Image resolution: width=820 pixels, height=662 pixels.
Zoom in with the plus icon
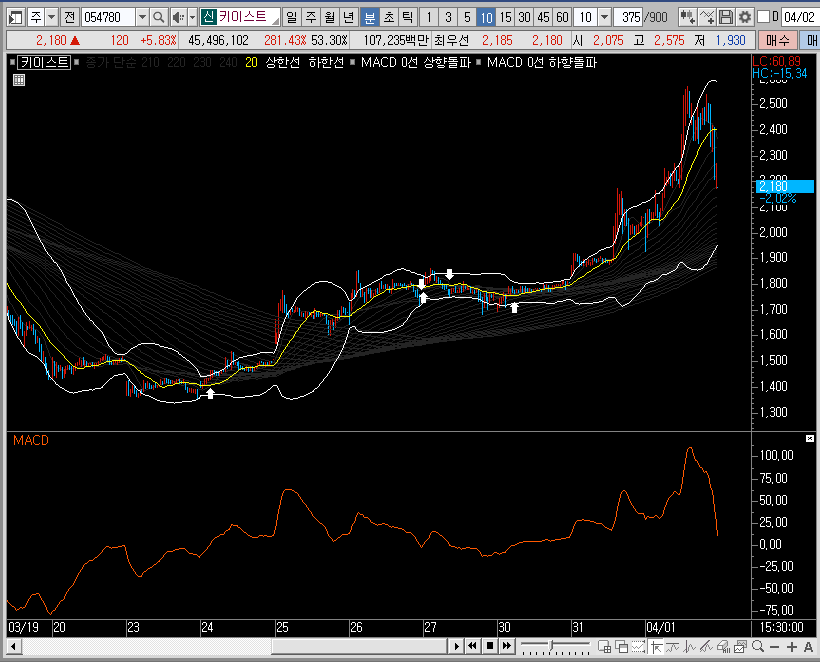[x=792, y=647]
